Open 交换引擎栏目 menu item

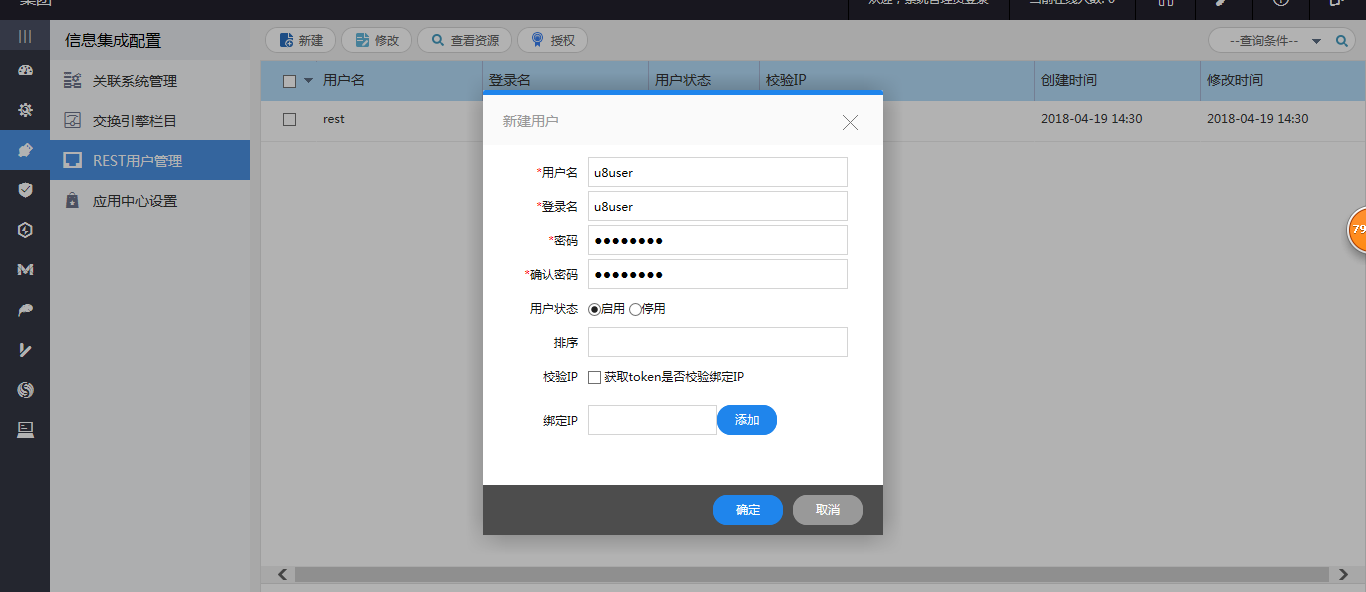(150, 120)
